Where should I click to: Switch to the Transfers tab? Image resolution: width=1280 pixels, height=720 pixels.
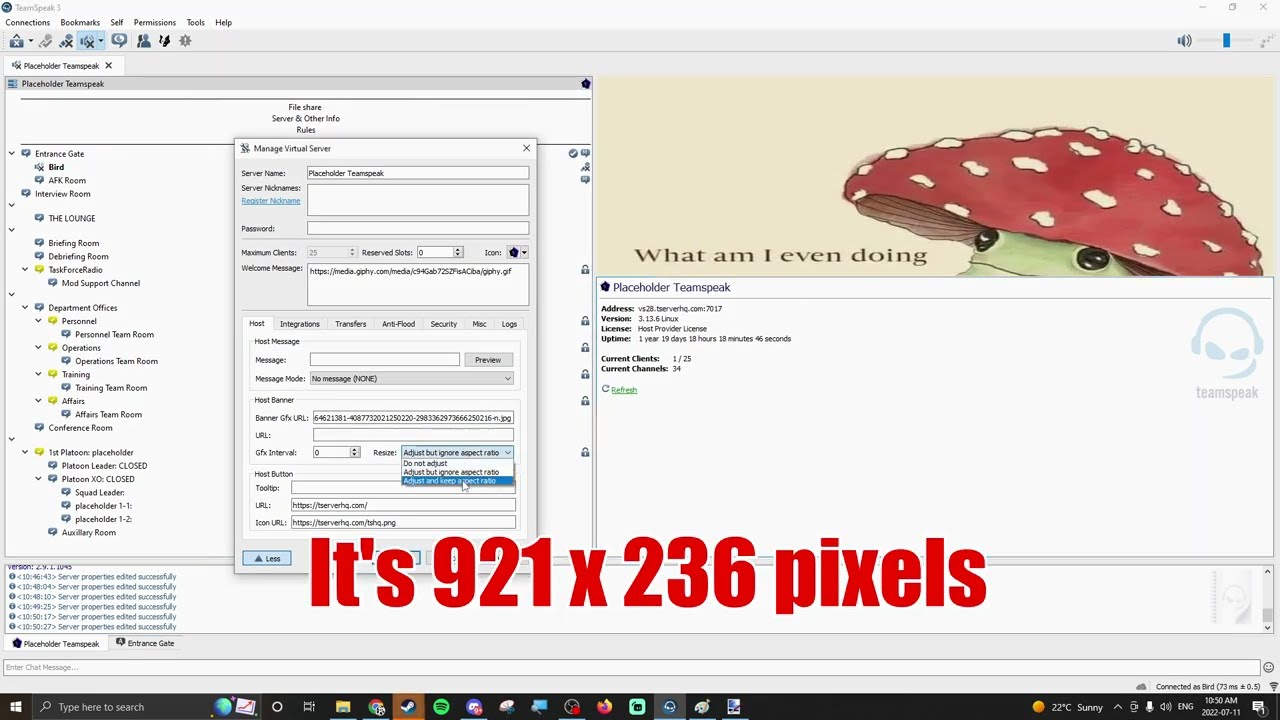pos(350,324)
